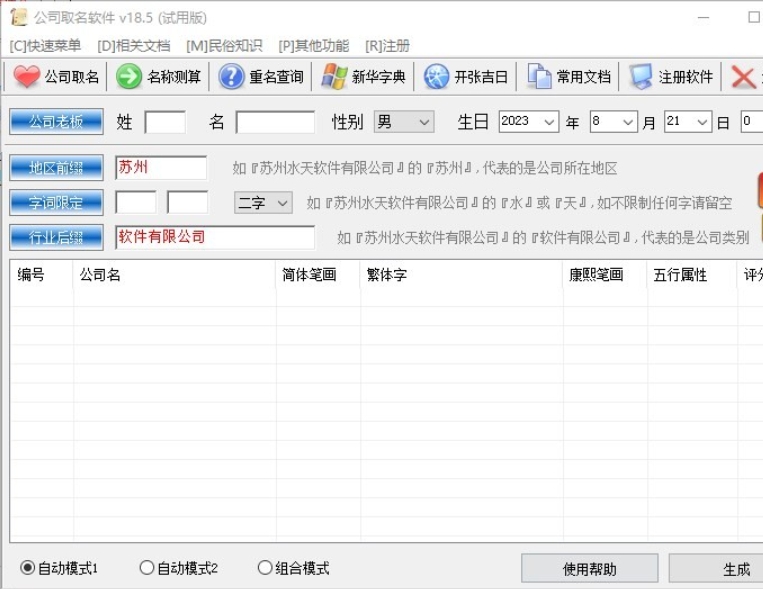Select the 组合模式 radio button

[265, 568]
